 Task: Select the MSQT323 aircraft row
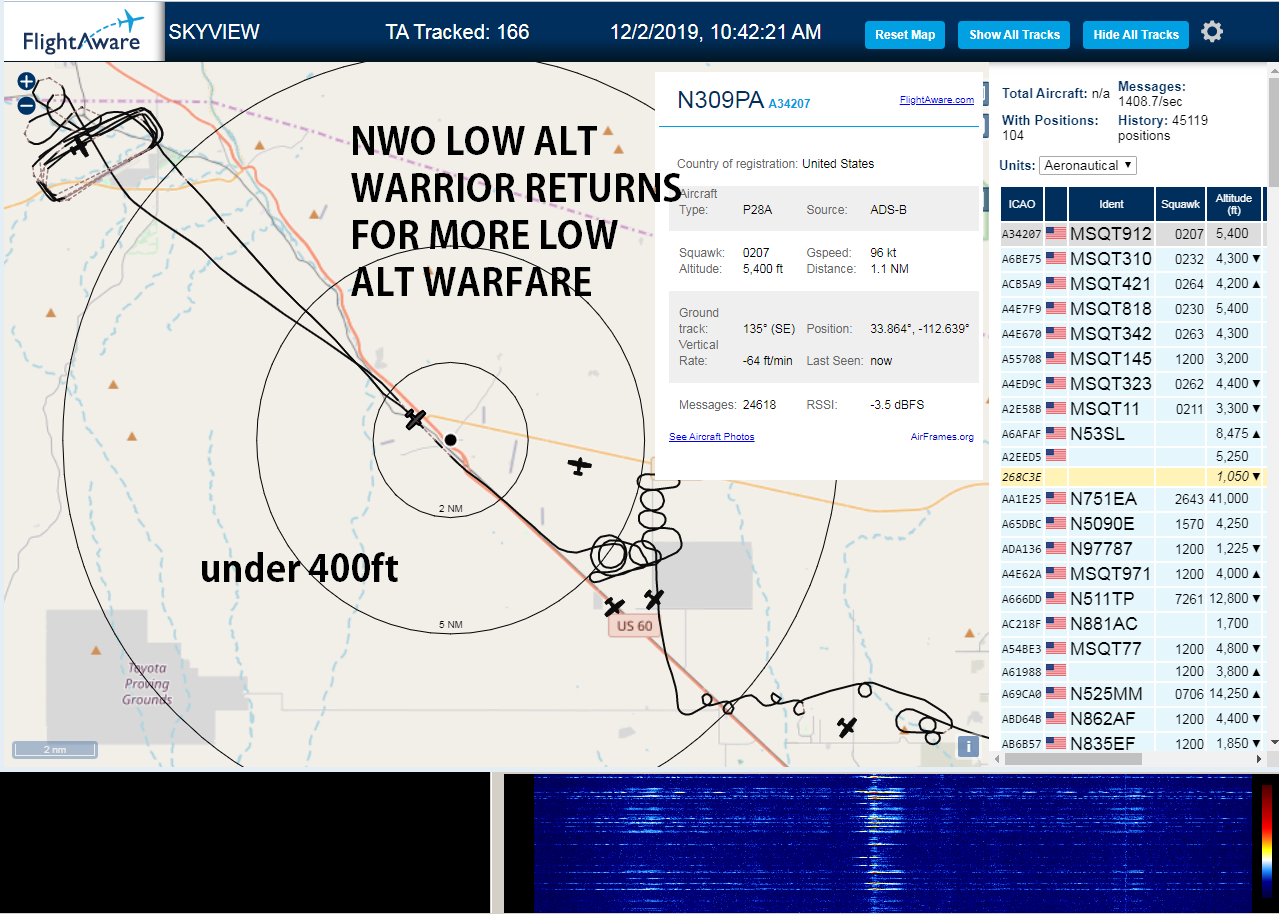[x=1132, y=384]
